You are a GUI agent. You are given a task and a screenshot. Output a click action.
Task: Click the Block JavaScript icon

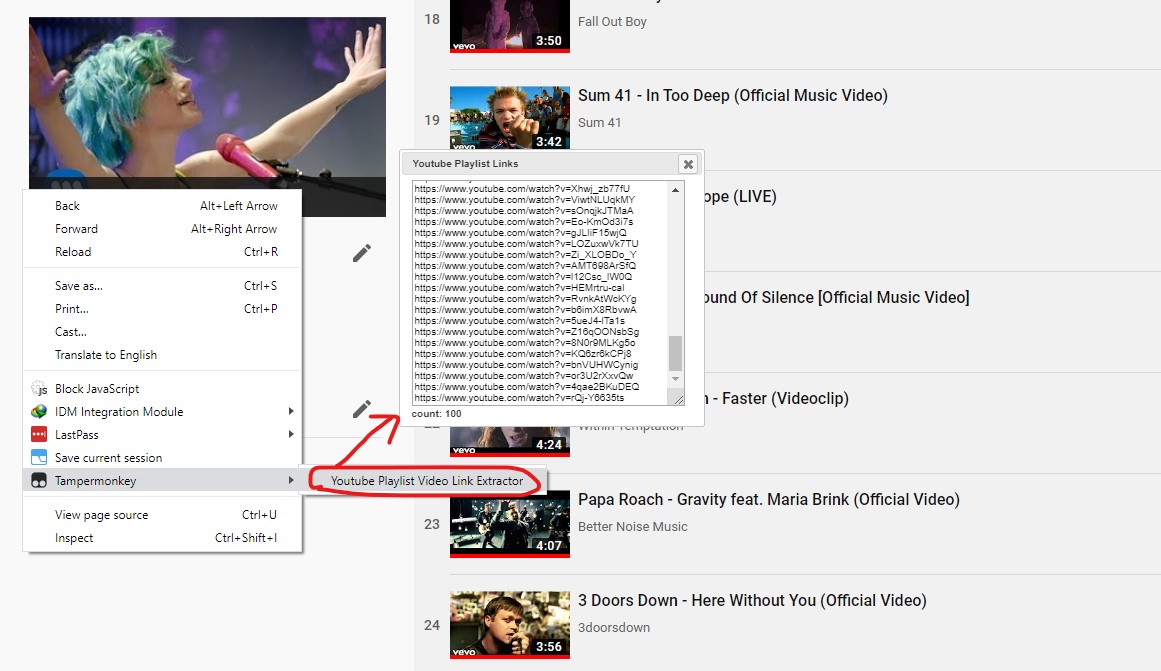39,389
